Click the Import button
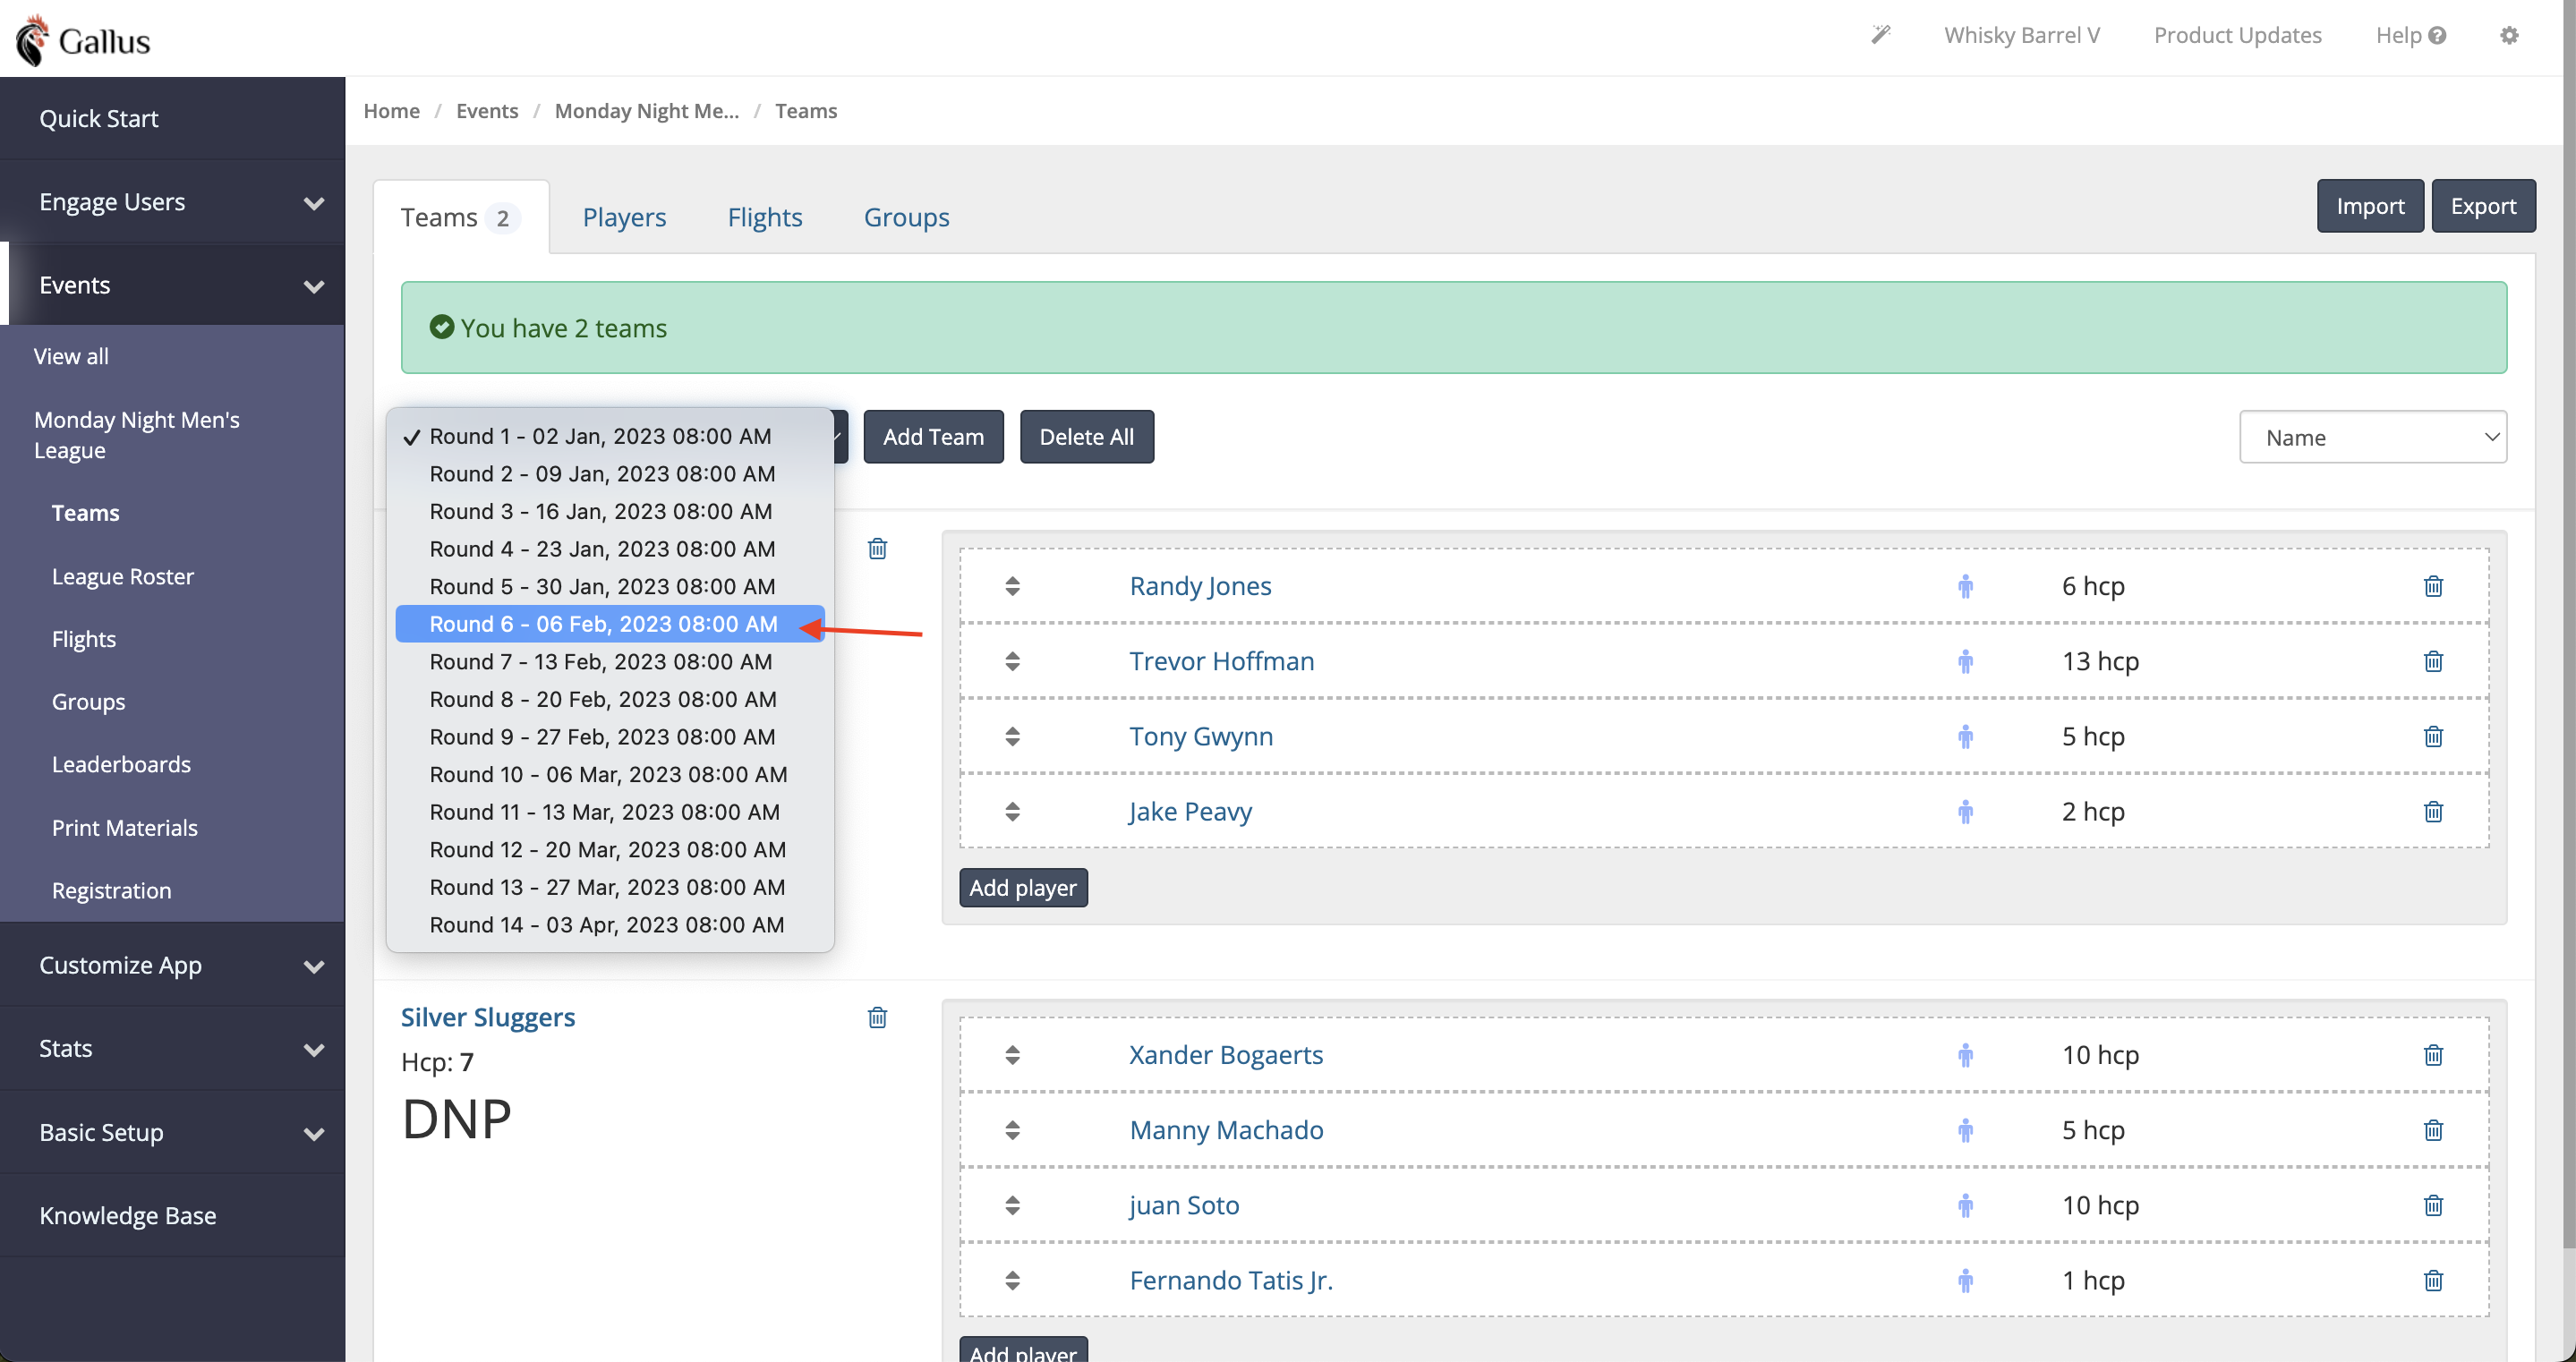Viewport: 2576px width, 1362px height. [2370, 206]
